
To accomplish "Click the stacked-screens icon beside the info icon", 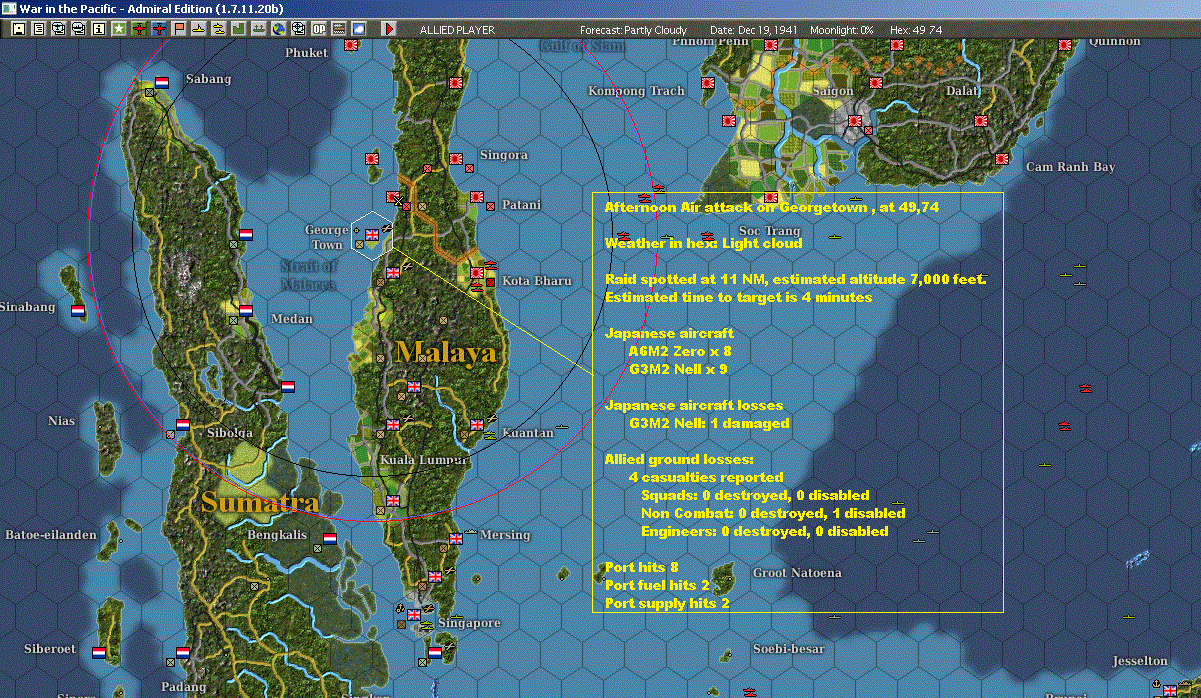I will 79,29.
